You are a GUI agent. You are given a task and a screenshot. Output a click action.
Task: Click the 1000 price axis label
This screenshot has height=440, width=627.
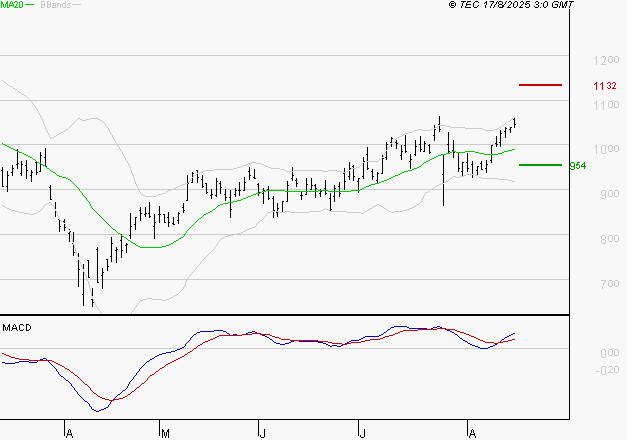click(x=604, y=148)
